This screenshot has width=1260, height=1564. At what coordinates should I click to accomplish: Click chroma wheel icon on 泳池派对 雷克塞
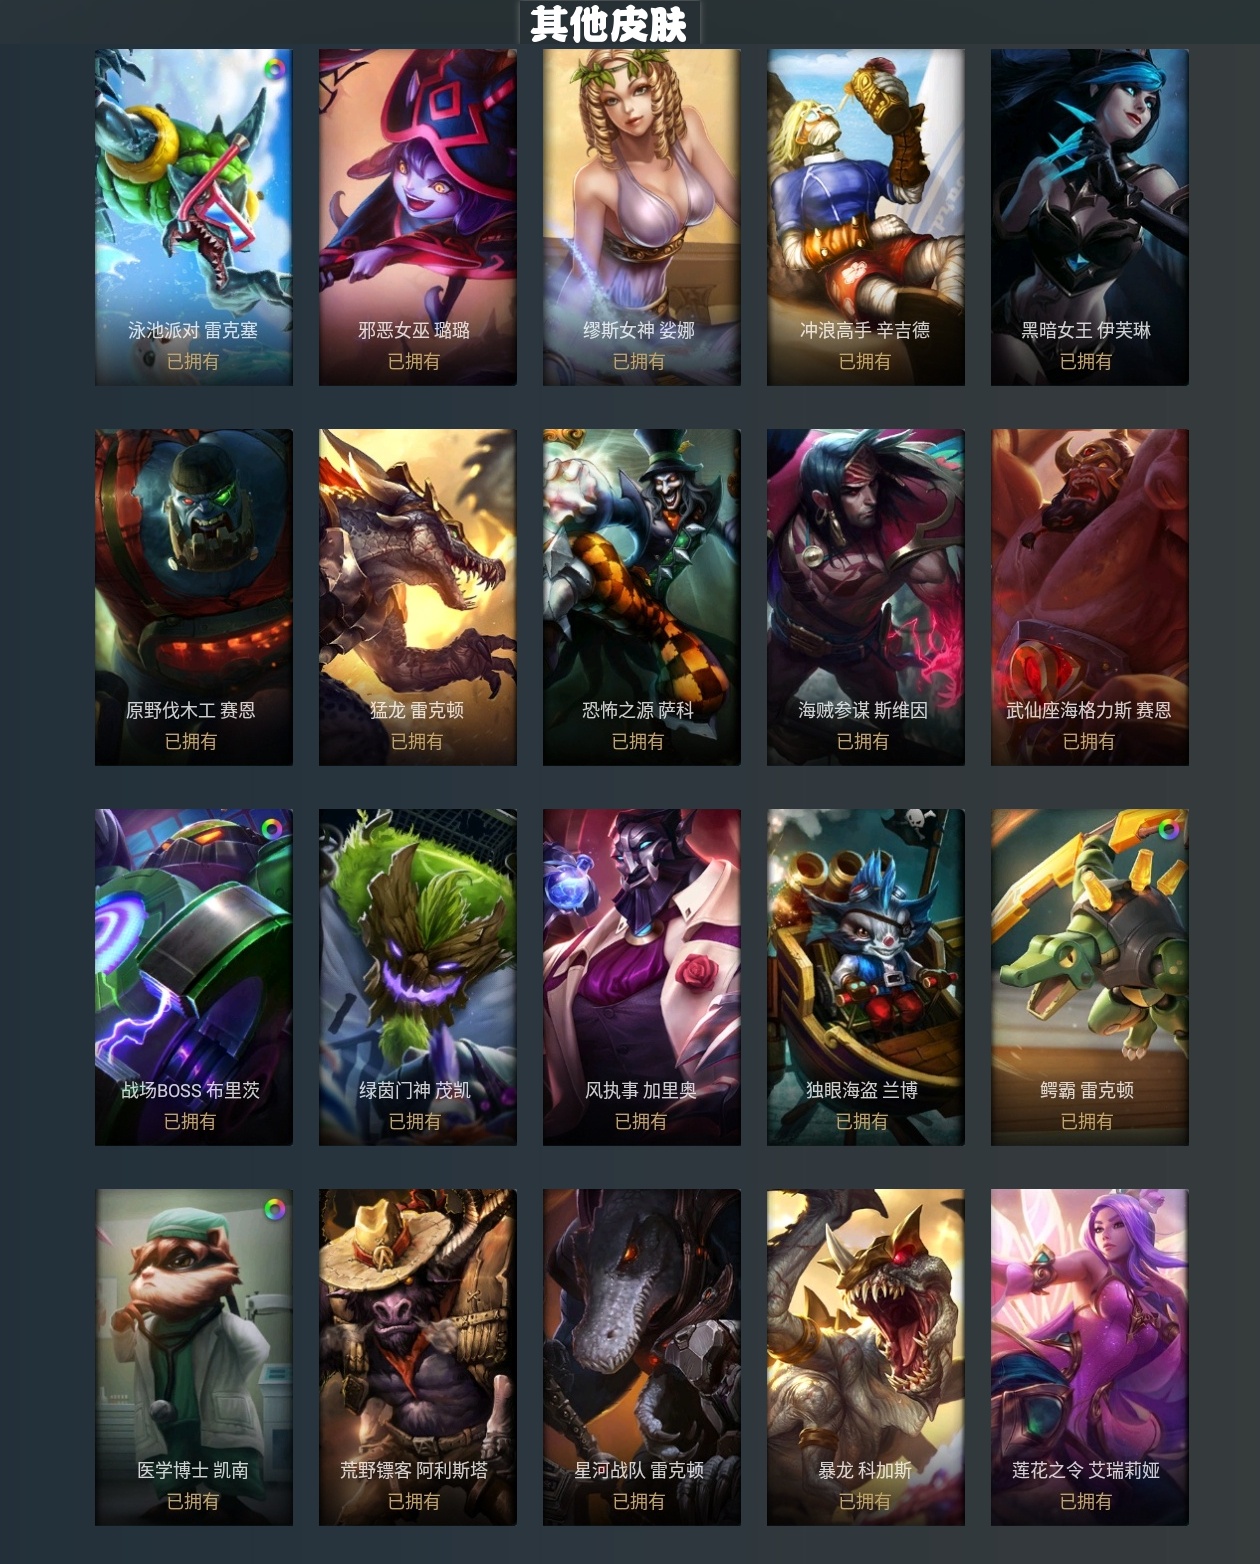tap(273, 69)
